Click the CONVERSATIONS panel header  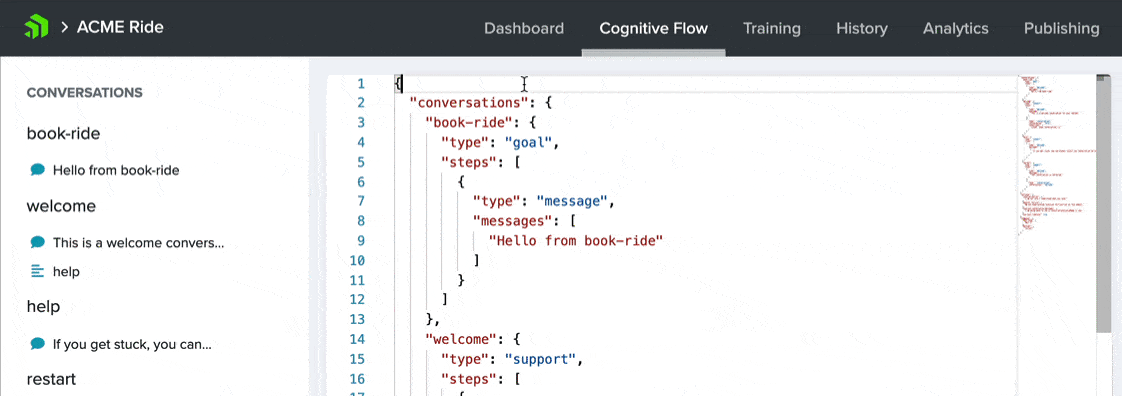(84, 93)
